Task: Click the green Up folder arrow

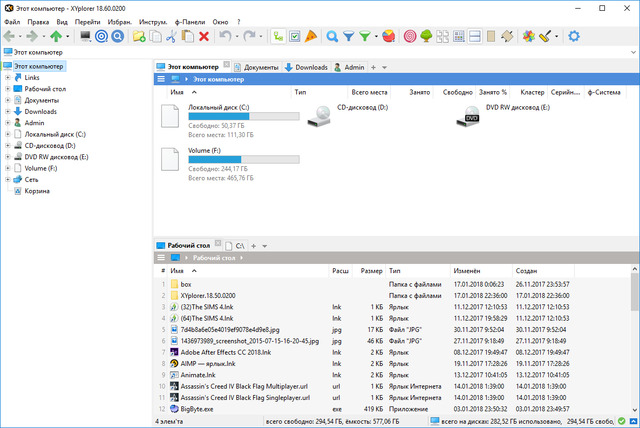Action: [56, 36]
